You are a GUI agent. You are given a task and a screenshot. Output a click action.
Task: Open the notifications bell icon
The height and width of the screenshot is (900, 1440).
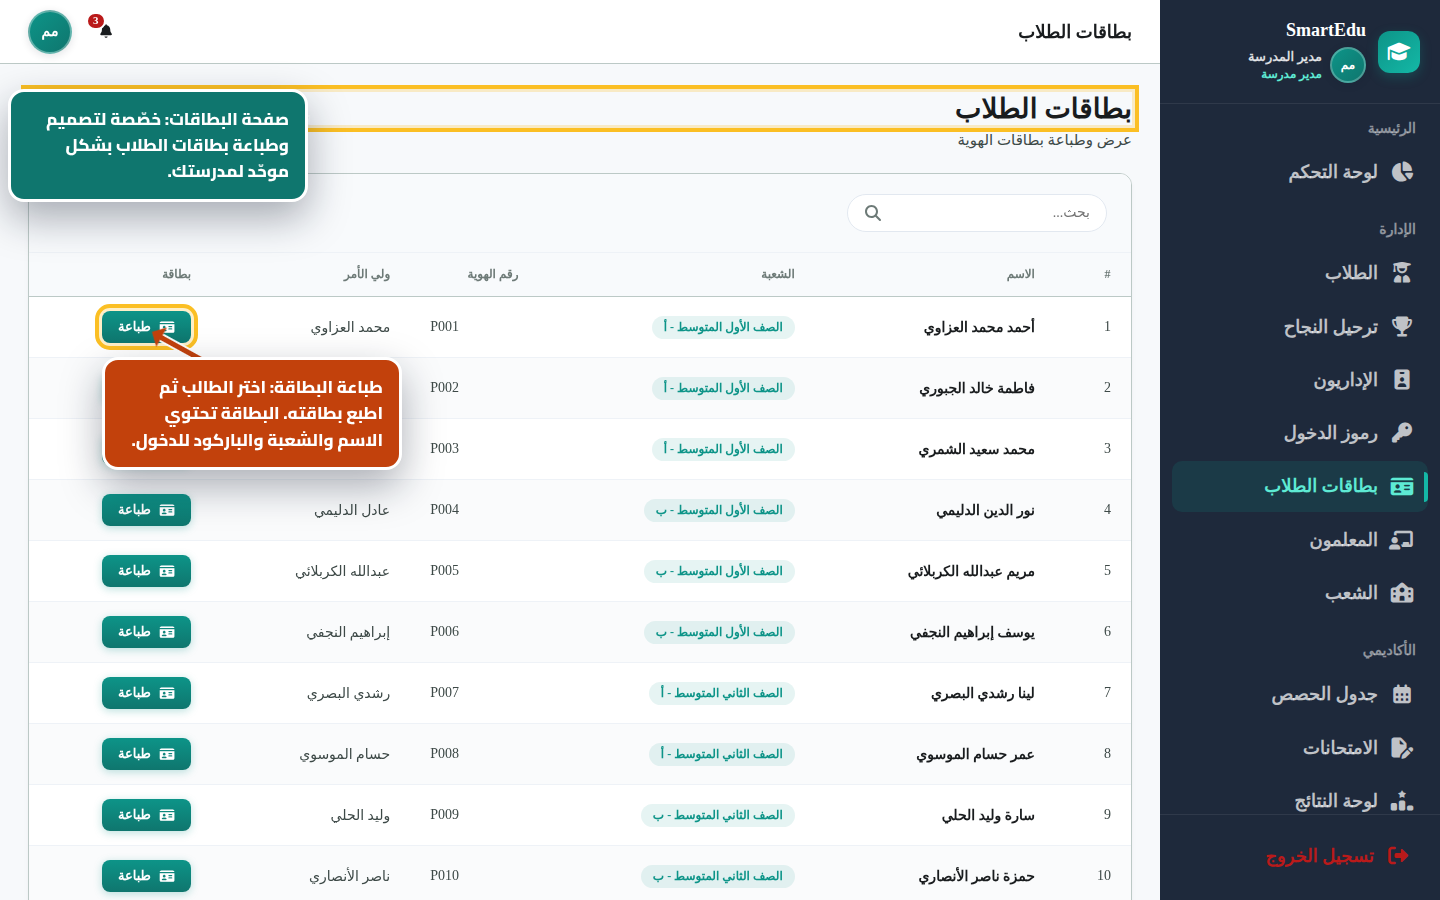click(x=106, y=31)
